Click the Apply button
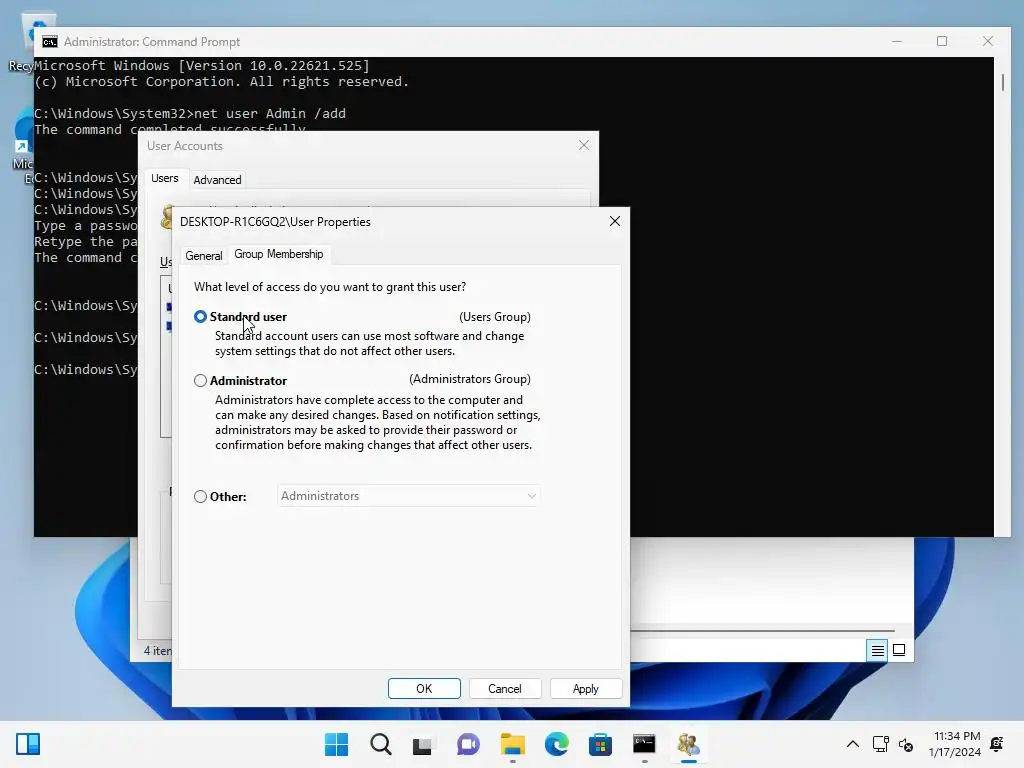The width and height of the screenshot is (1024, 768). coord(586,688)
